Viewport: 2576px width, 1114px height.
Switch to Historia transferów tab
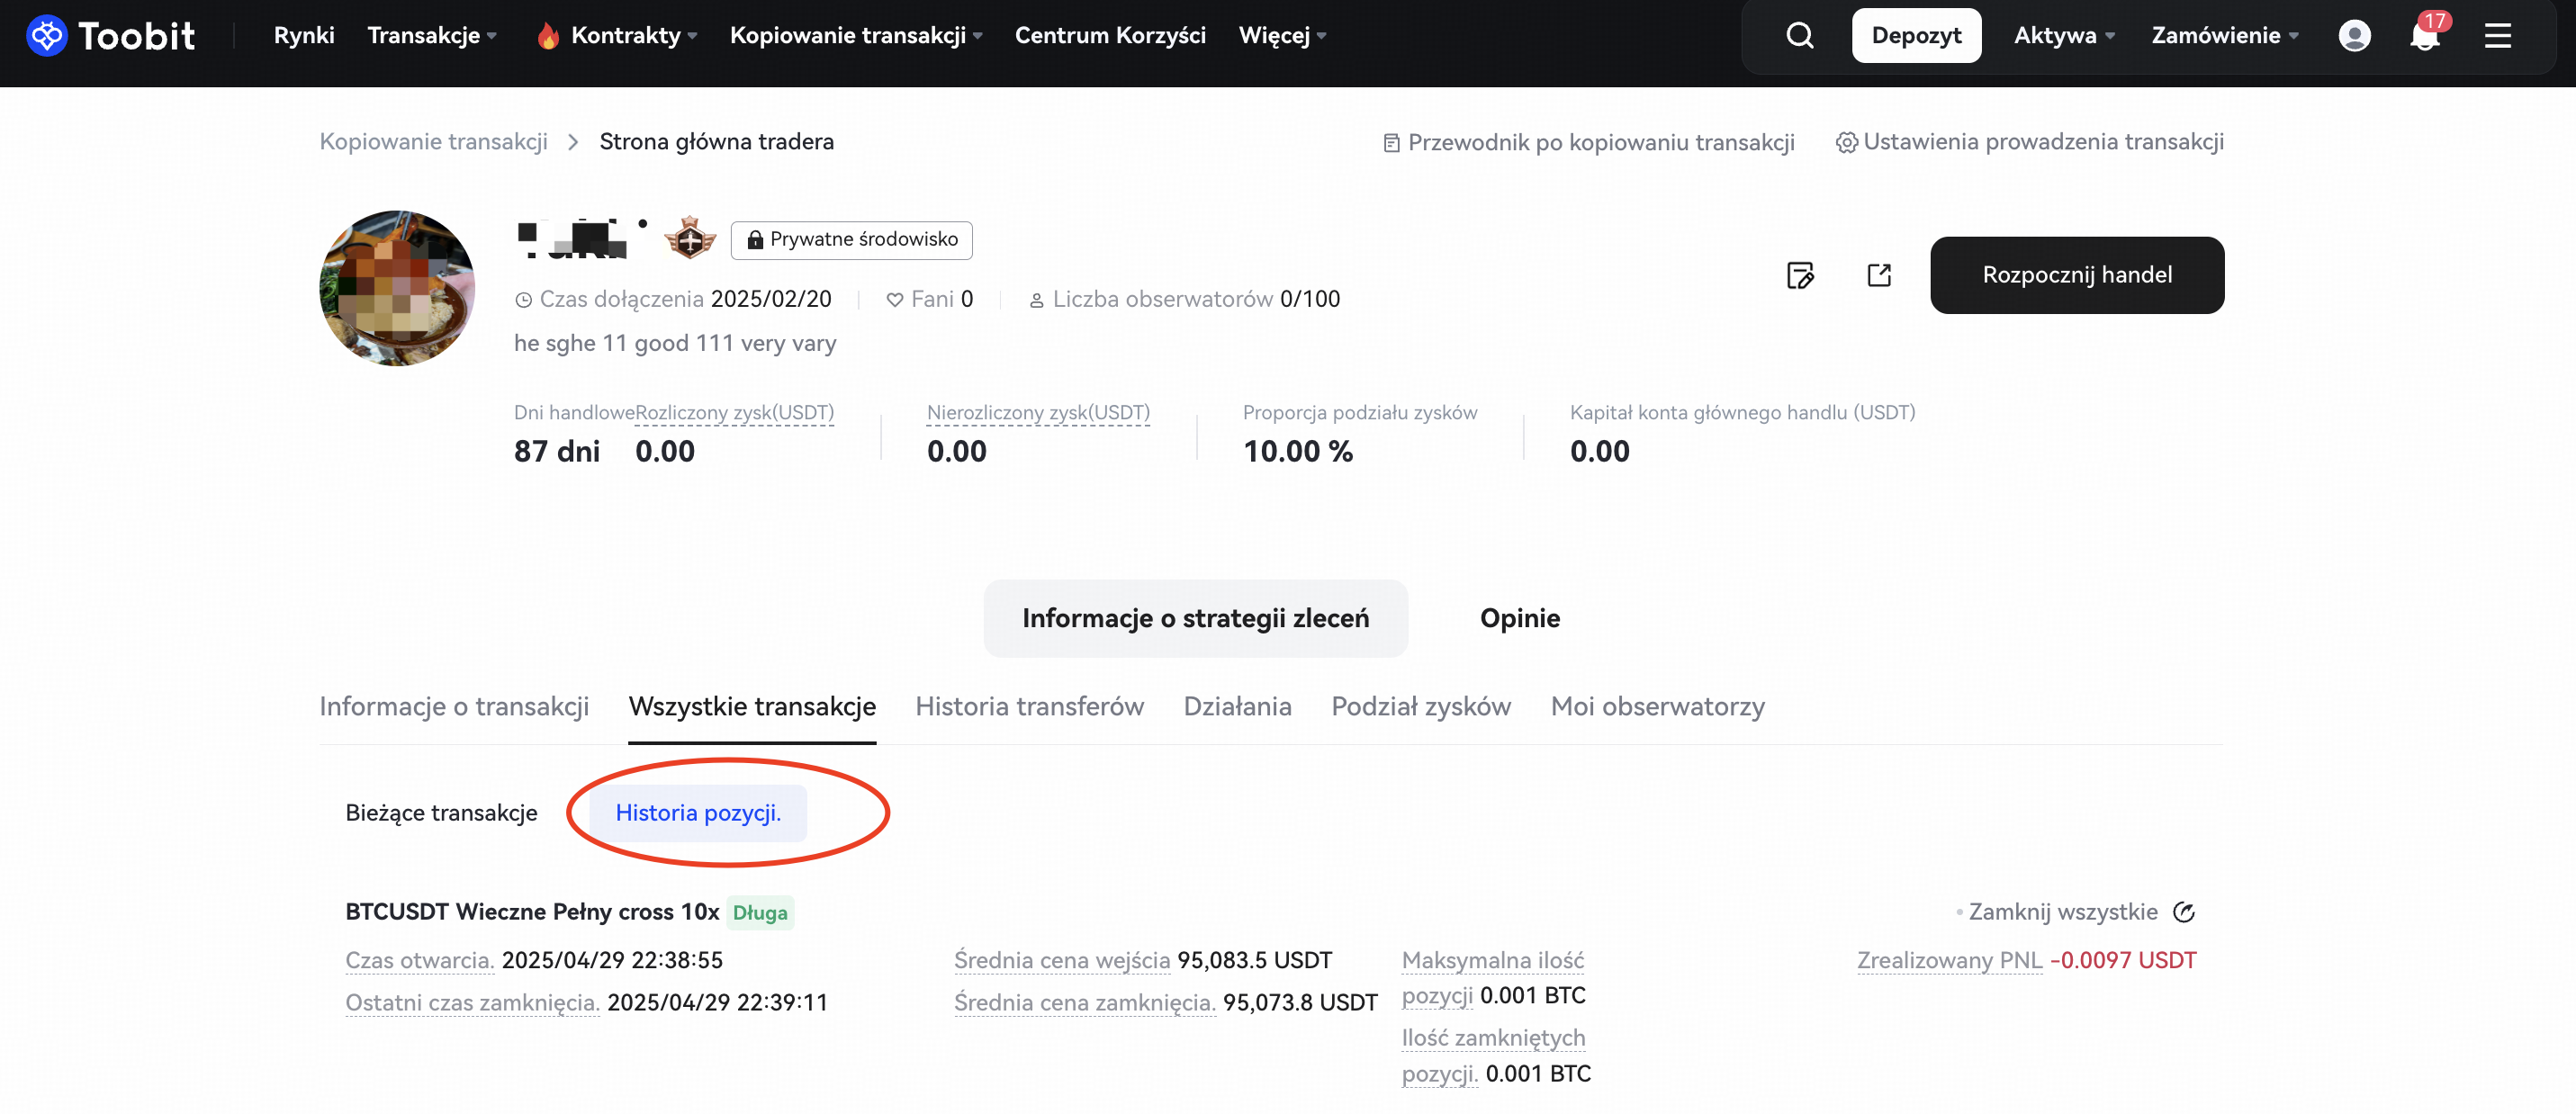tap(1029, 706)
